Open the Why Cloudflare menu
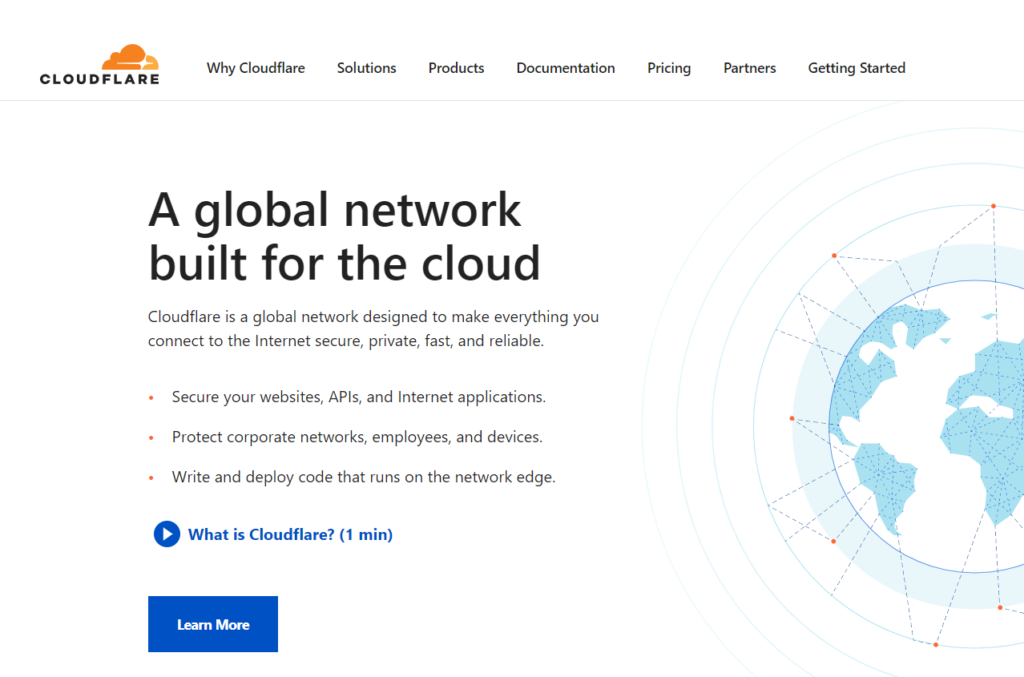Viewport: 1024px width, 677px height. [x=255, y=68]
